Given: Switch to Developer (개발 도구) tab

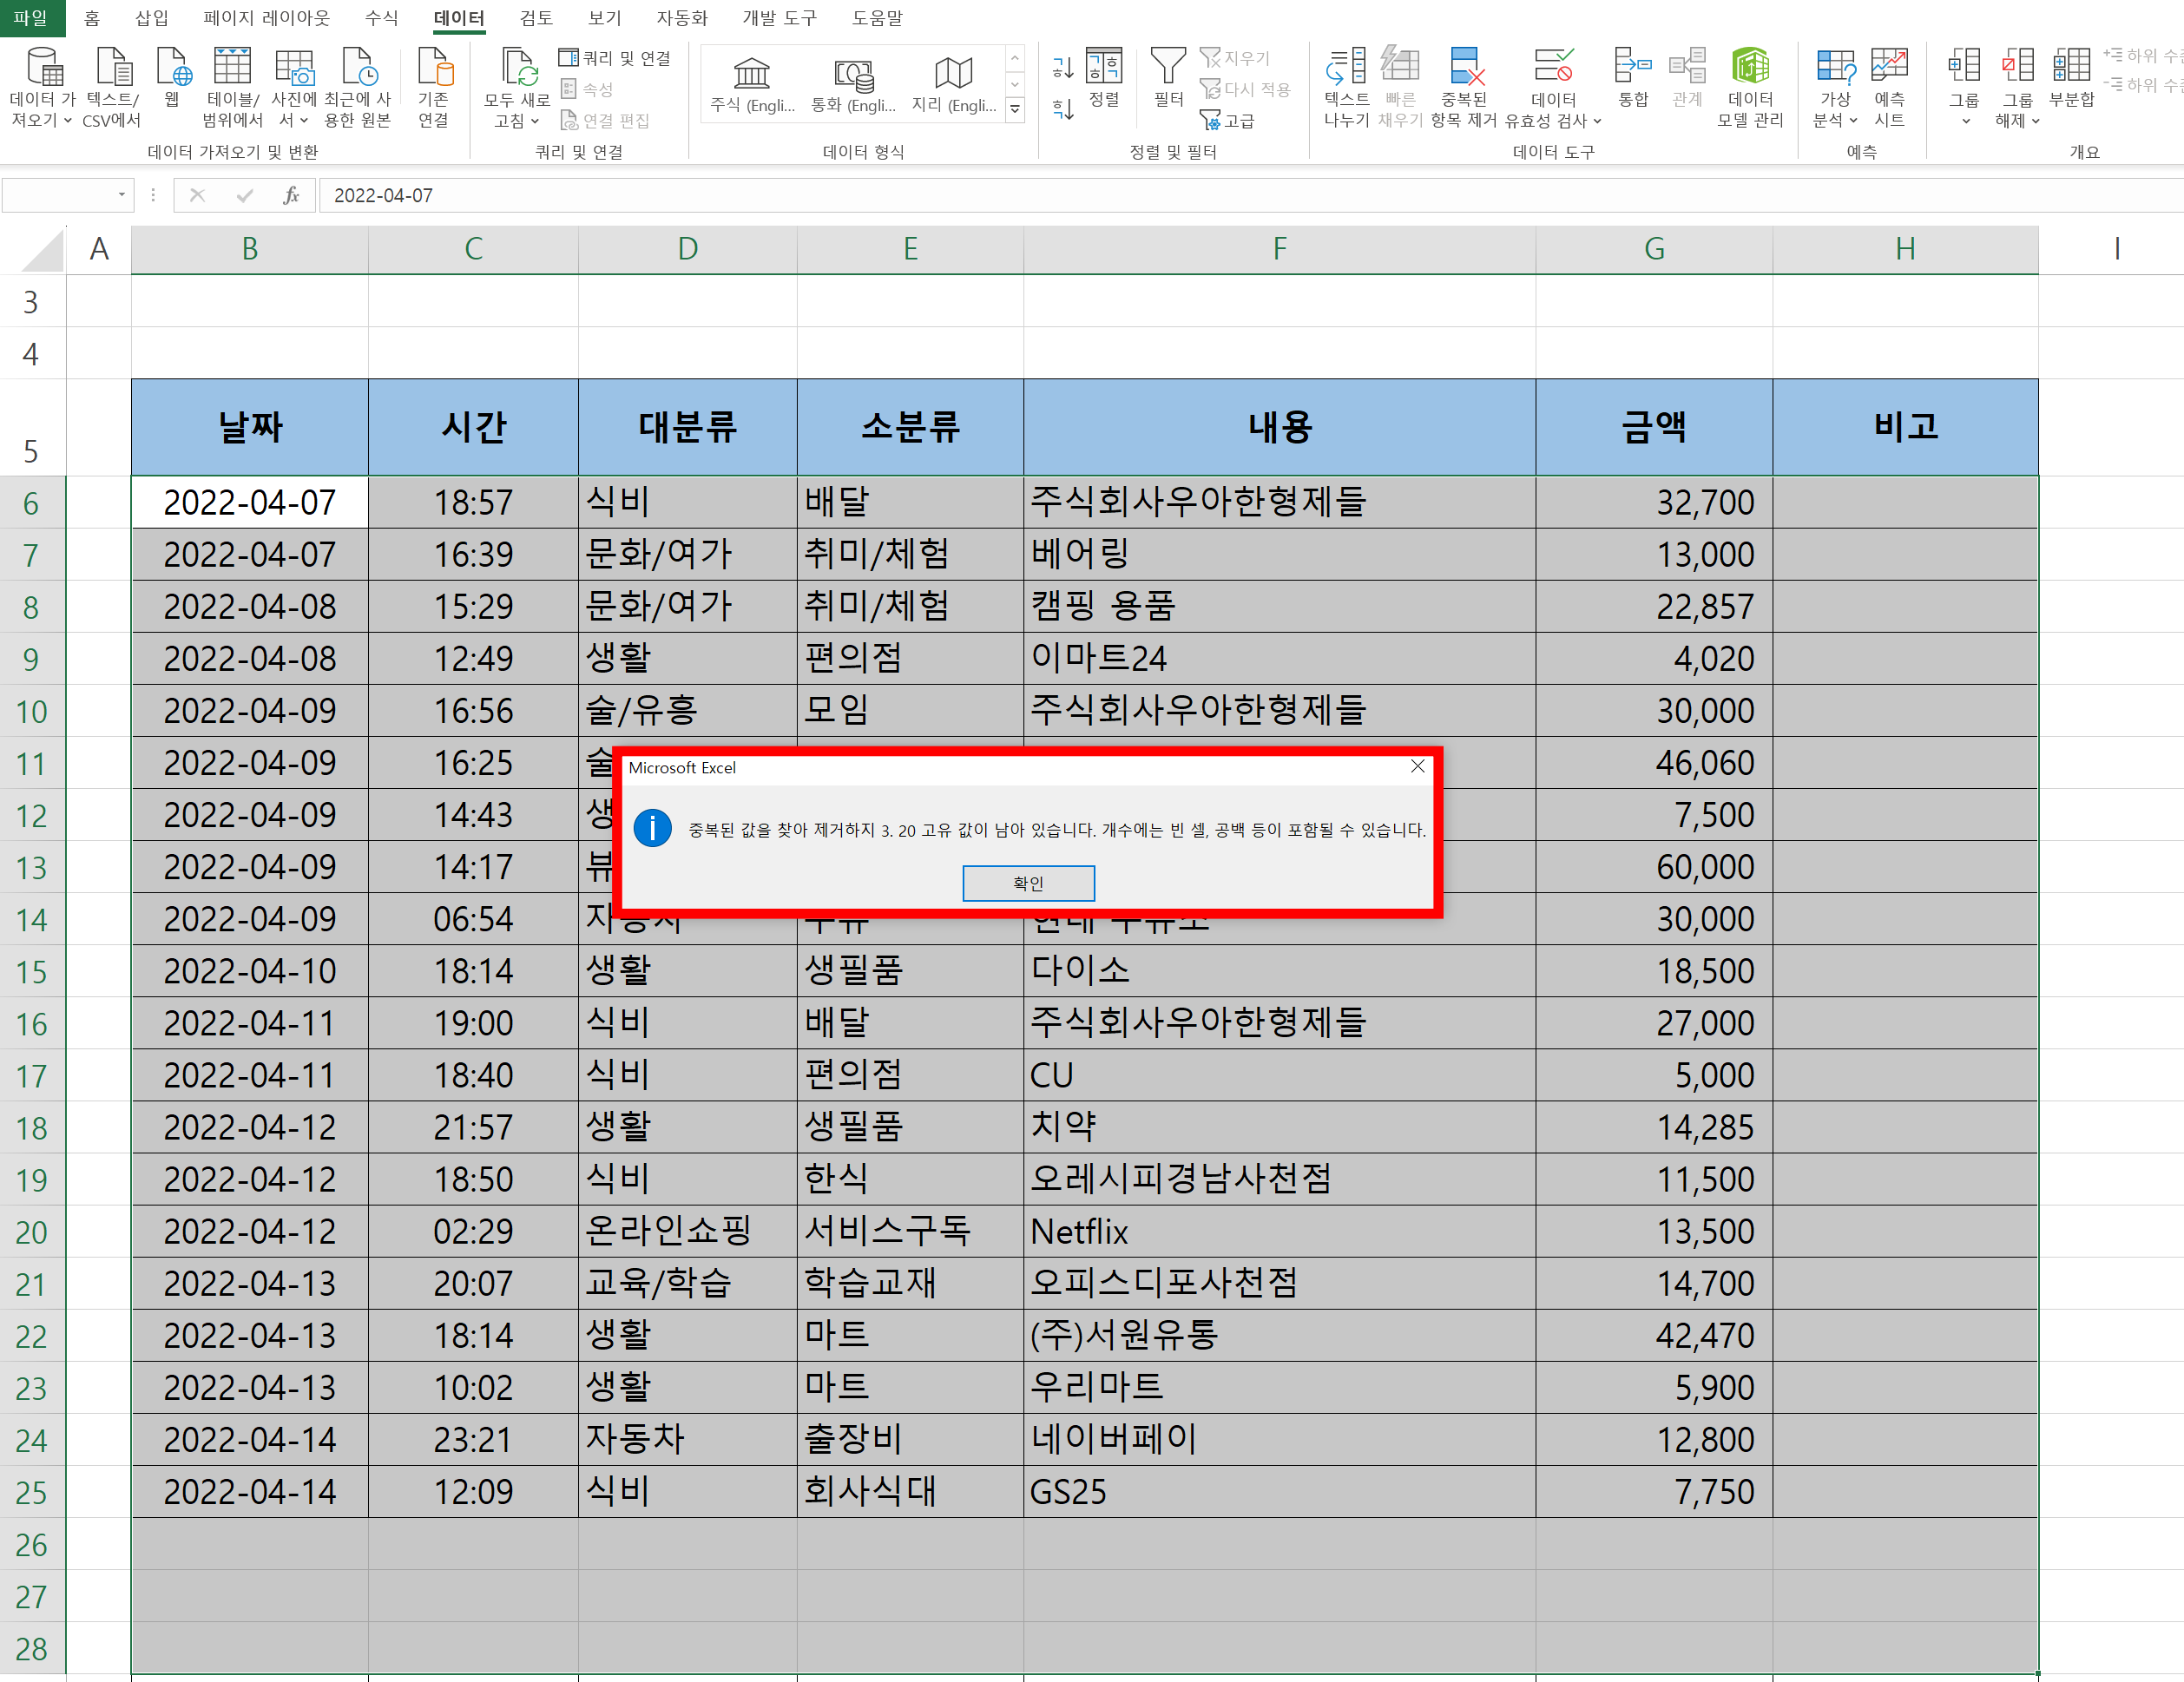Looking at the screenshot, I should pyautogui.click(x=779, y=17).
